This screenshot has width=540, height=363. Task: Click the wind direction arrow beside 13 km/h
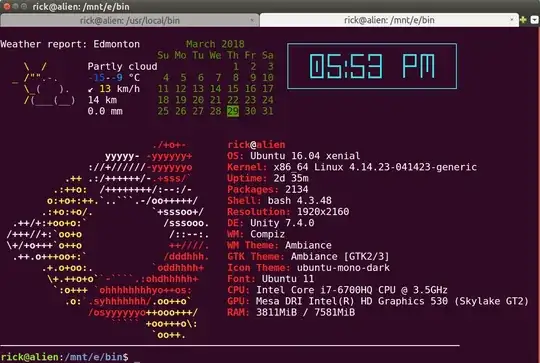pos(91,90)
